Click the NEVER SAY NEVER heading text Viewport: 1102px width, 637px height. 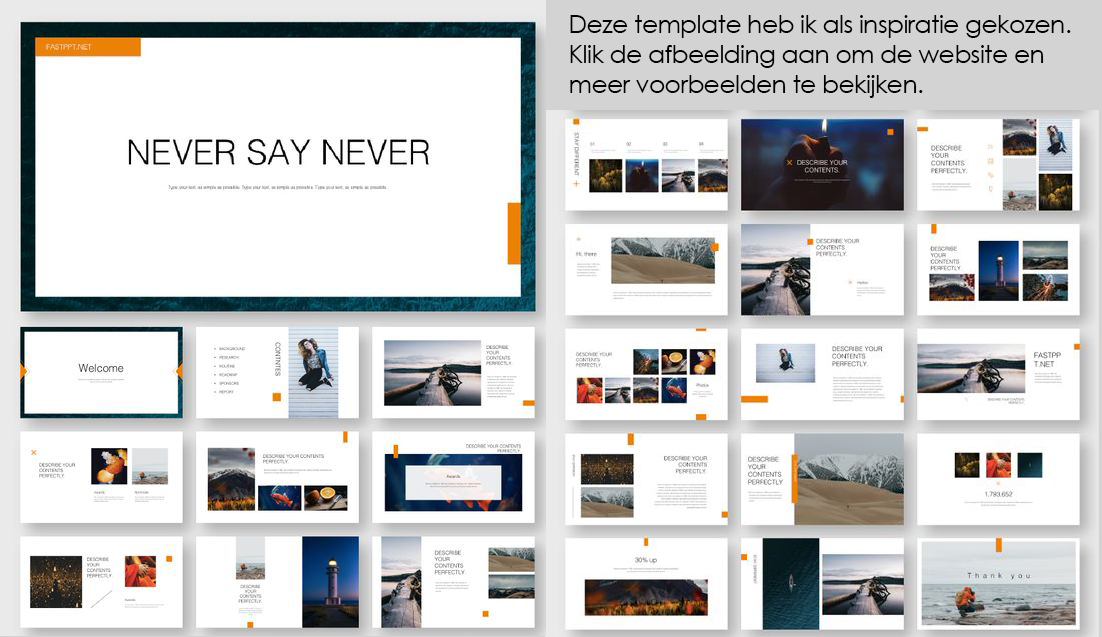[x=278, y=153]
